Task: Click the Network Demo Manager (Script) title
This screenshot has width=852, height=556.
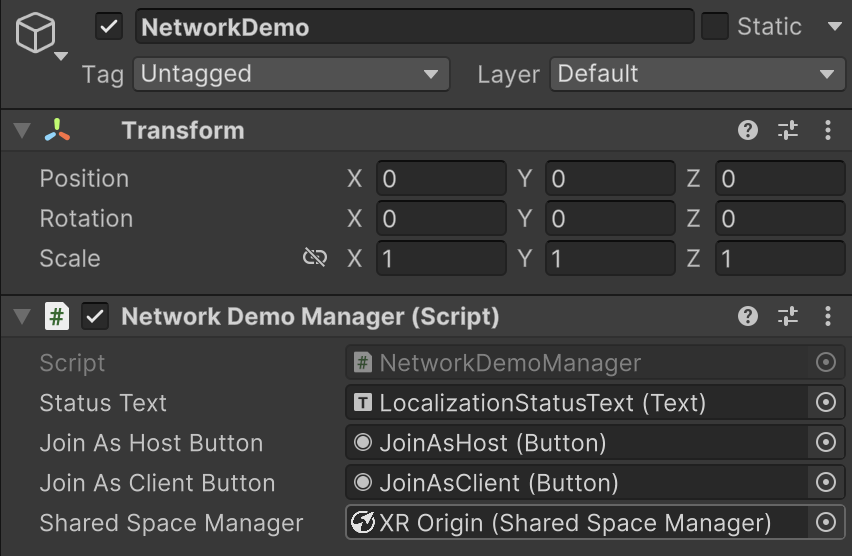Action: [x=310, y=317]
